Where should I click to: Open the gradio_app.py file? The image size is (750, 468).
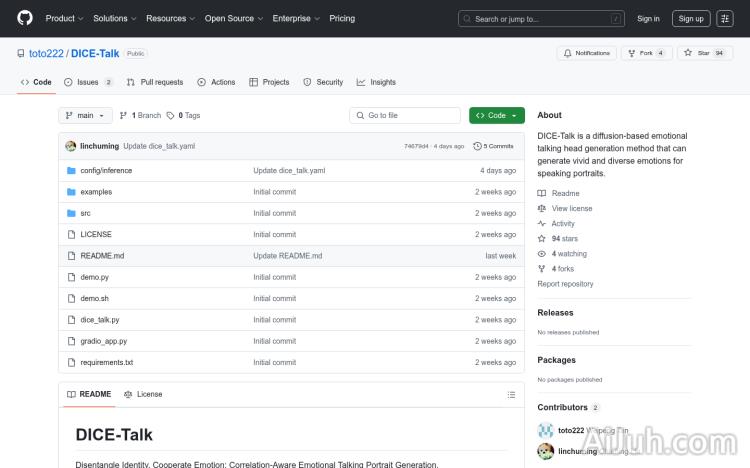click(103, 341)
